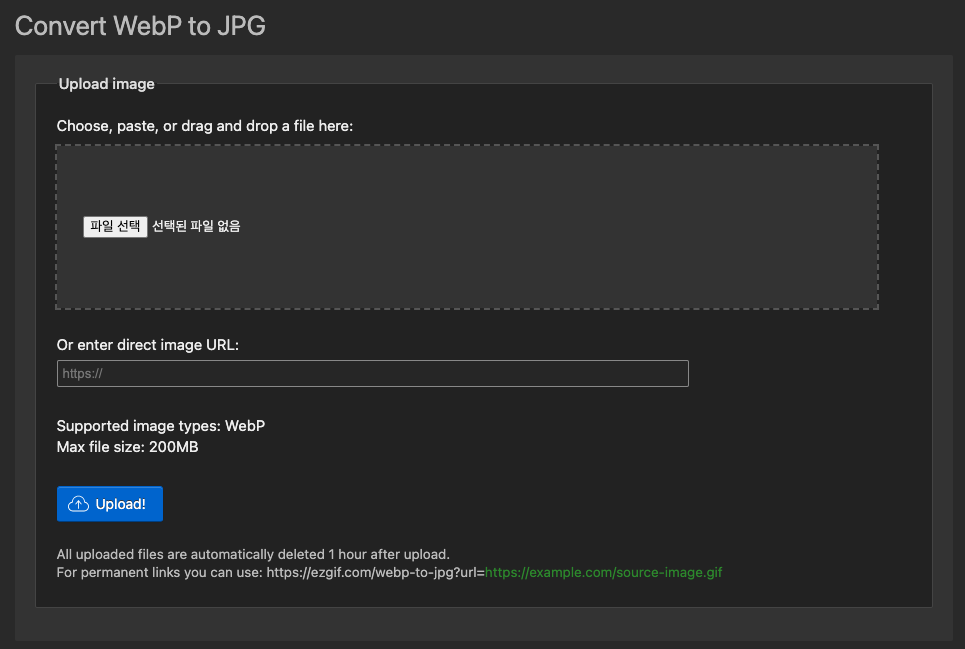
Task: Open the example.com/source-image.gif link
Action: (603, 572)
